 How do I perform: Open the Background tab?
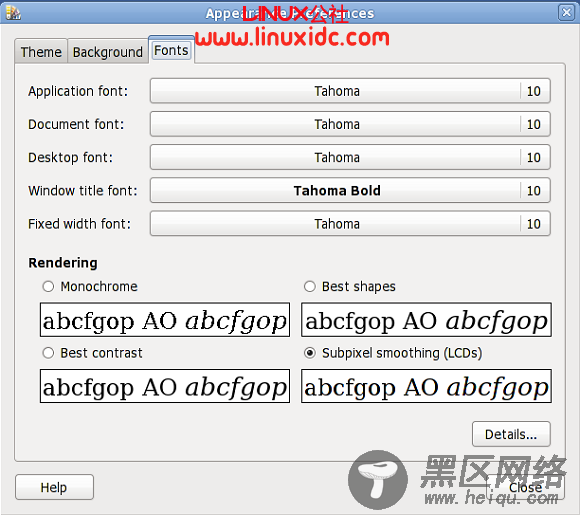pos(108,52)
